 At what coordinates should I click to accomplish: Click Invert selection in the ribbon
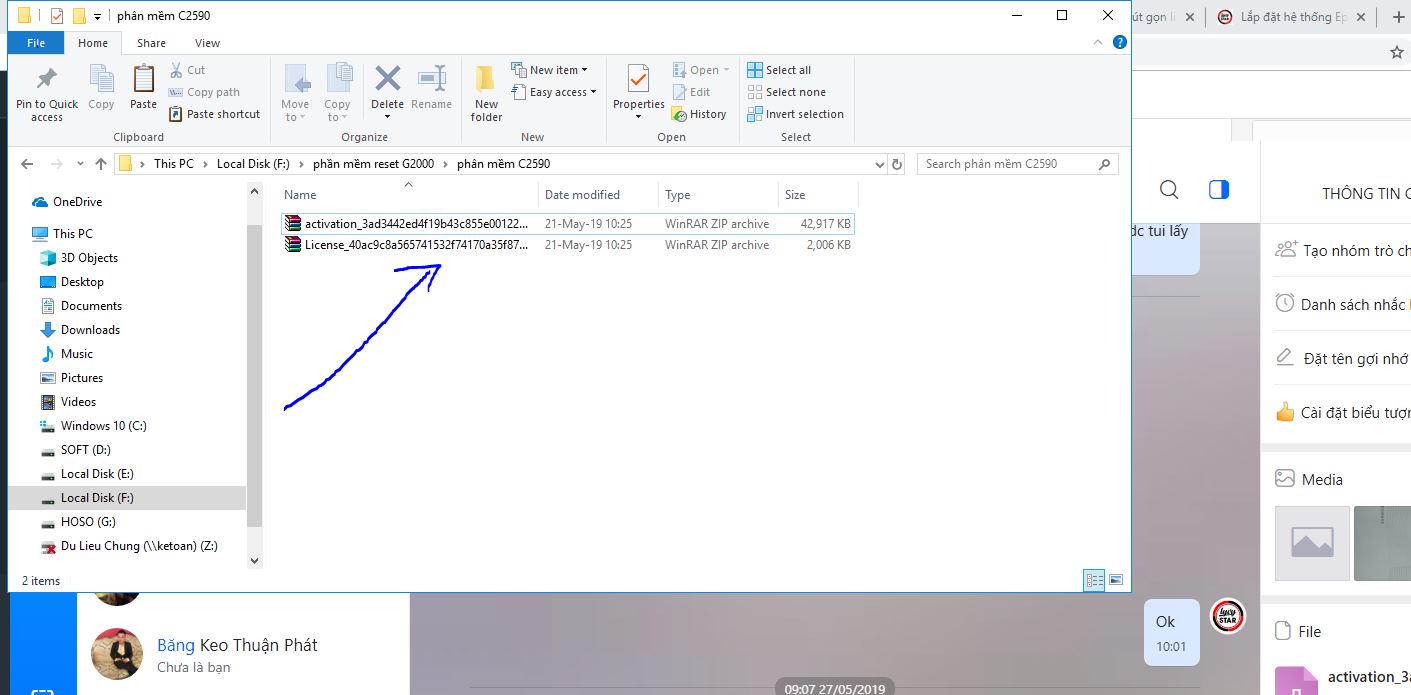[x=796, y=114]
